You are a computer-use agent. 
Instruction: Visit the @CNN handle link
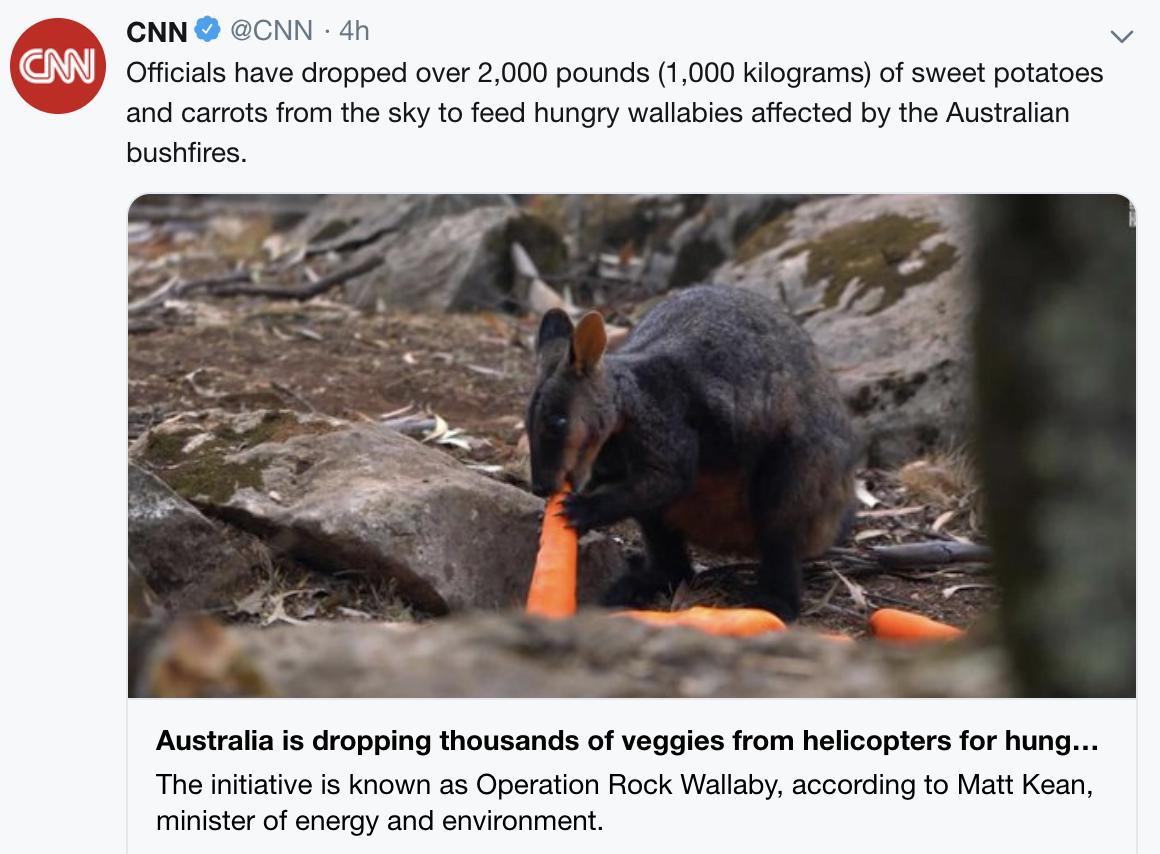(x=272, y=30)
